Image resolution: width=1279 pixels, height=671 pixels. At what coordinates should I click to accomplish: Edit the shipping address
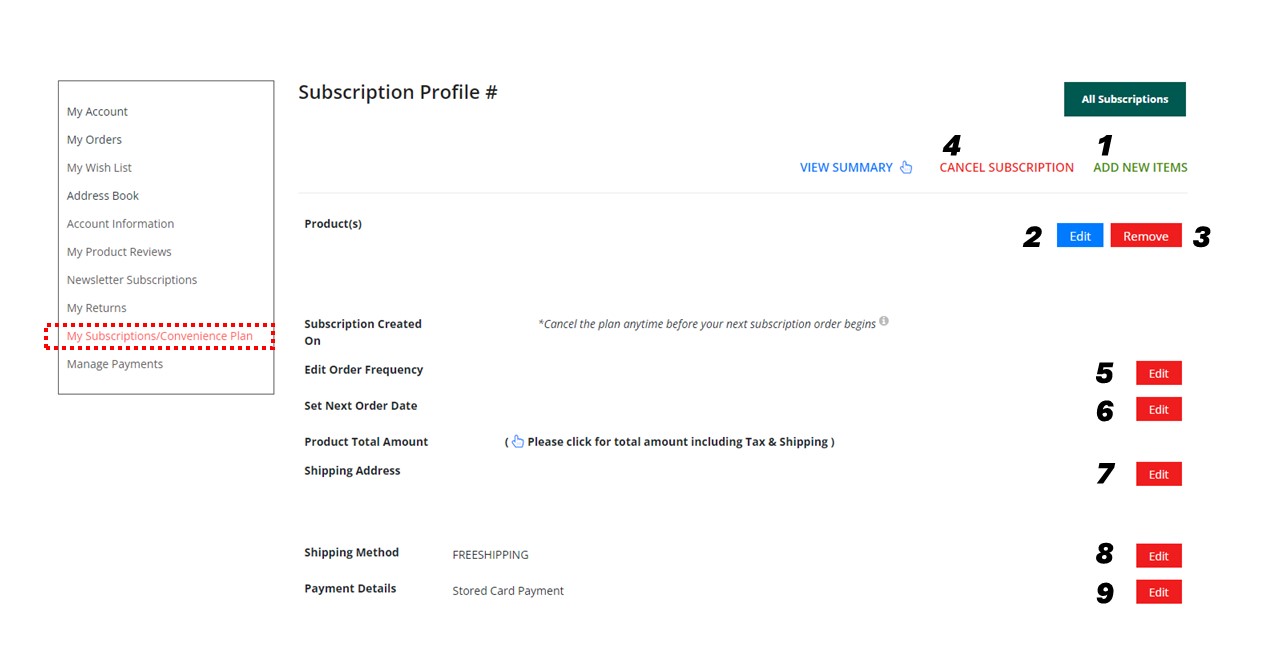(1159, 474)
